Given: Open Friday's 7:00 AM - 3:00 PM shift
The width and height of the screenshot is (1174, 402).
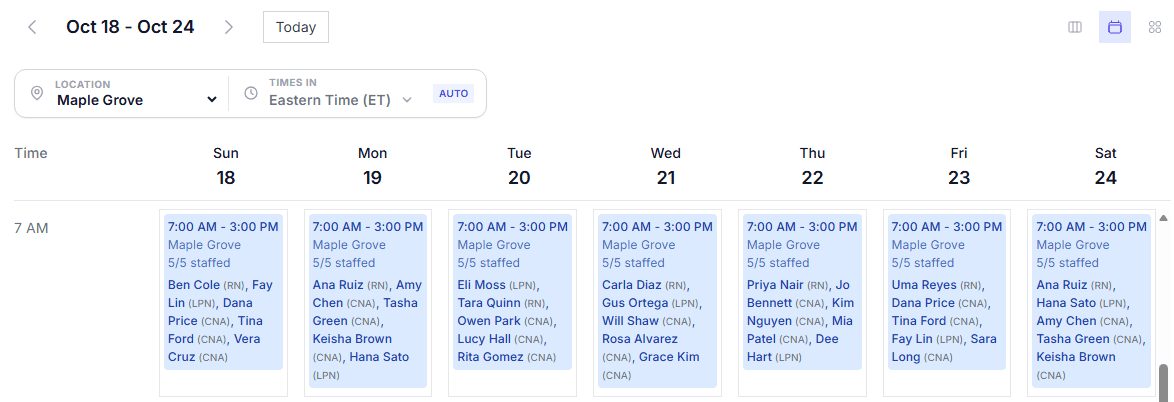Looking at the screenshot, I should click(946, 292).
